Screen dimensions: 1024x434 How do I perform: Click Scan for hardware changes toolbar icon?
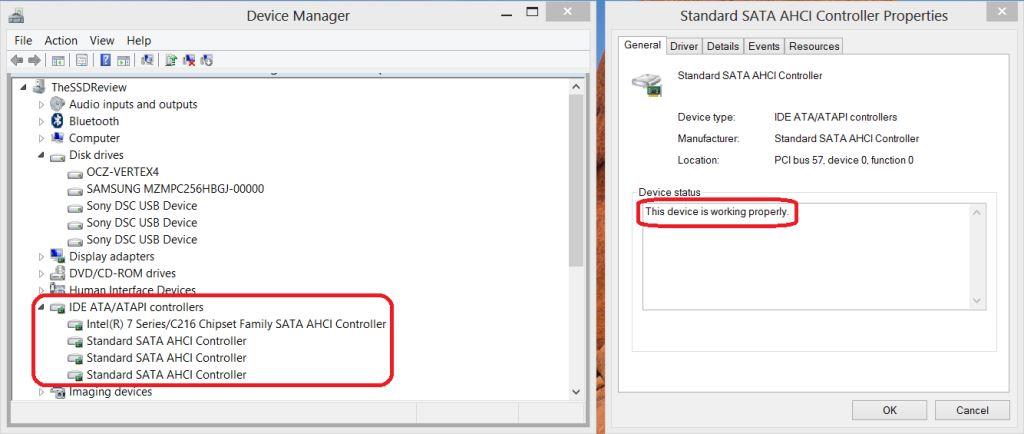[147, 60]
